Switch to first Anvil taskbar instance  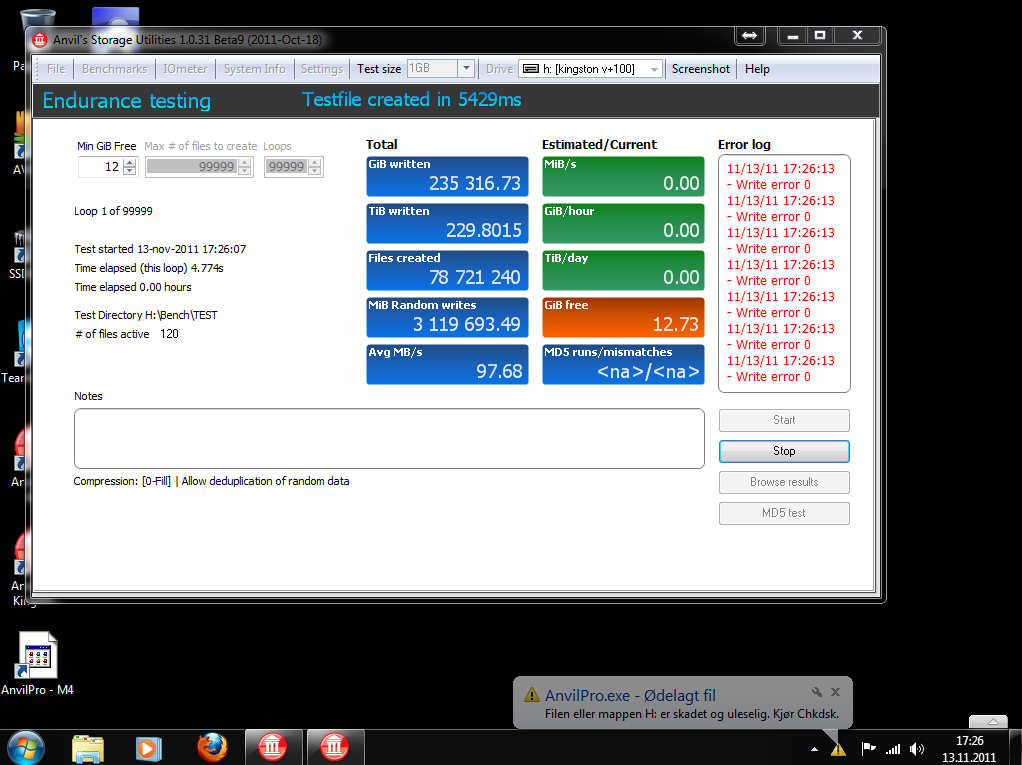272,747
